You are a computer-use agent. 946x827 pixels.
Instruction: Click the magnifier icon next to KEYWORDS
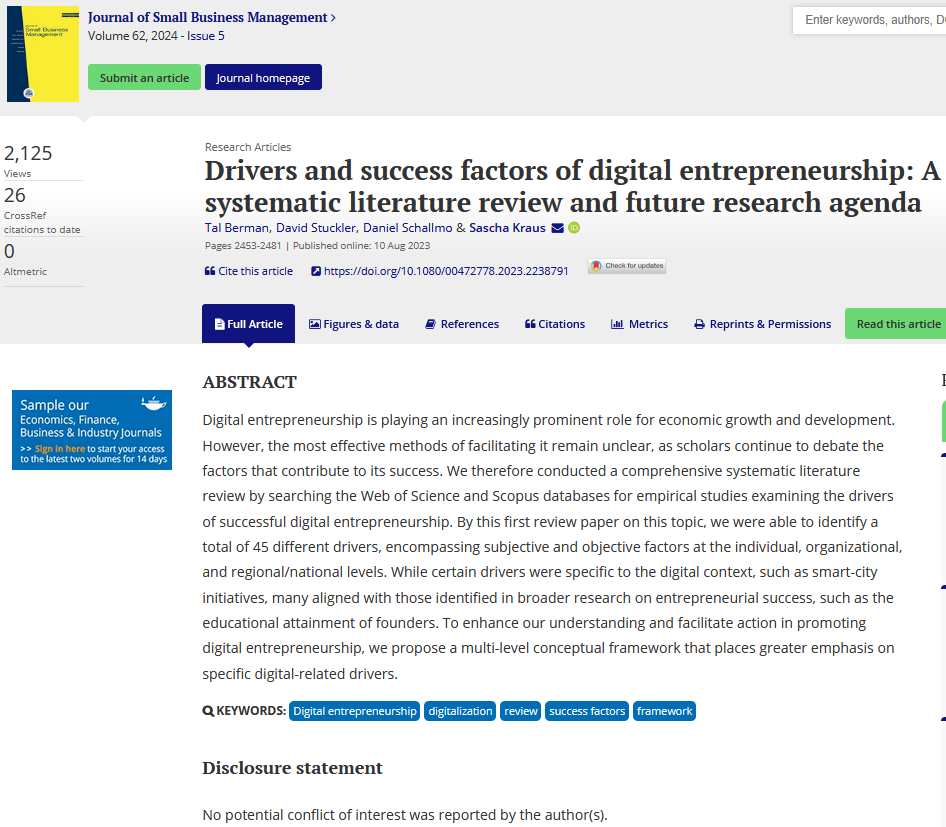(208, 711)
